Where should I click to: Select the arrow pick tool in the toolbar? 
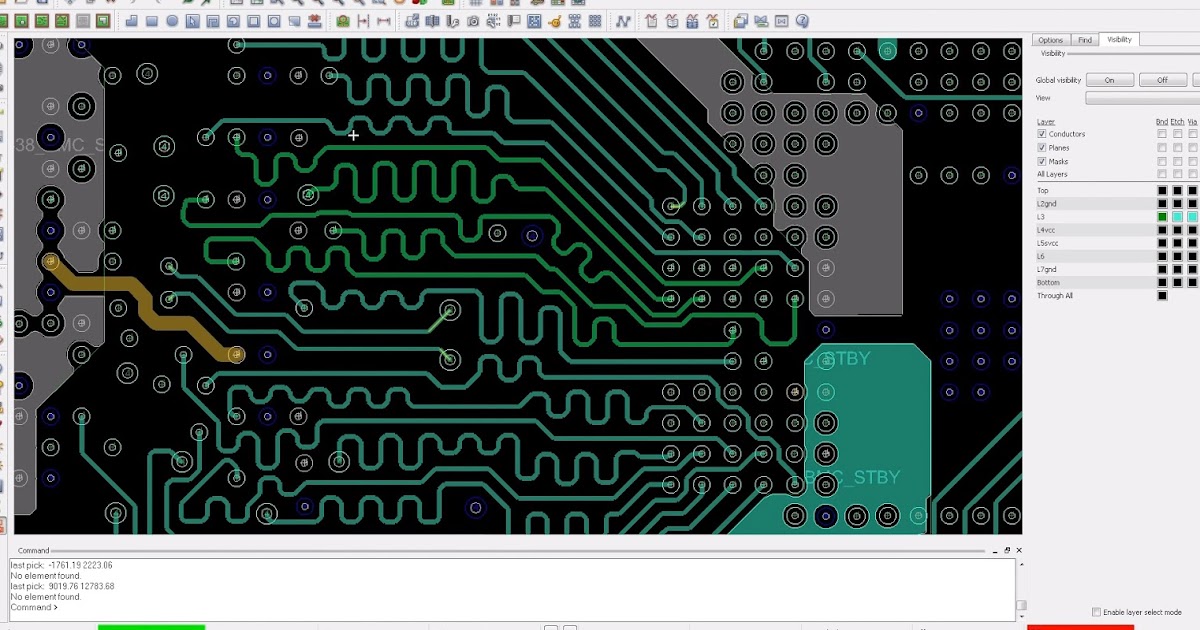click(x=192, y=20)
